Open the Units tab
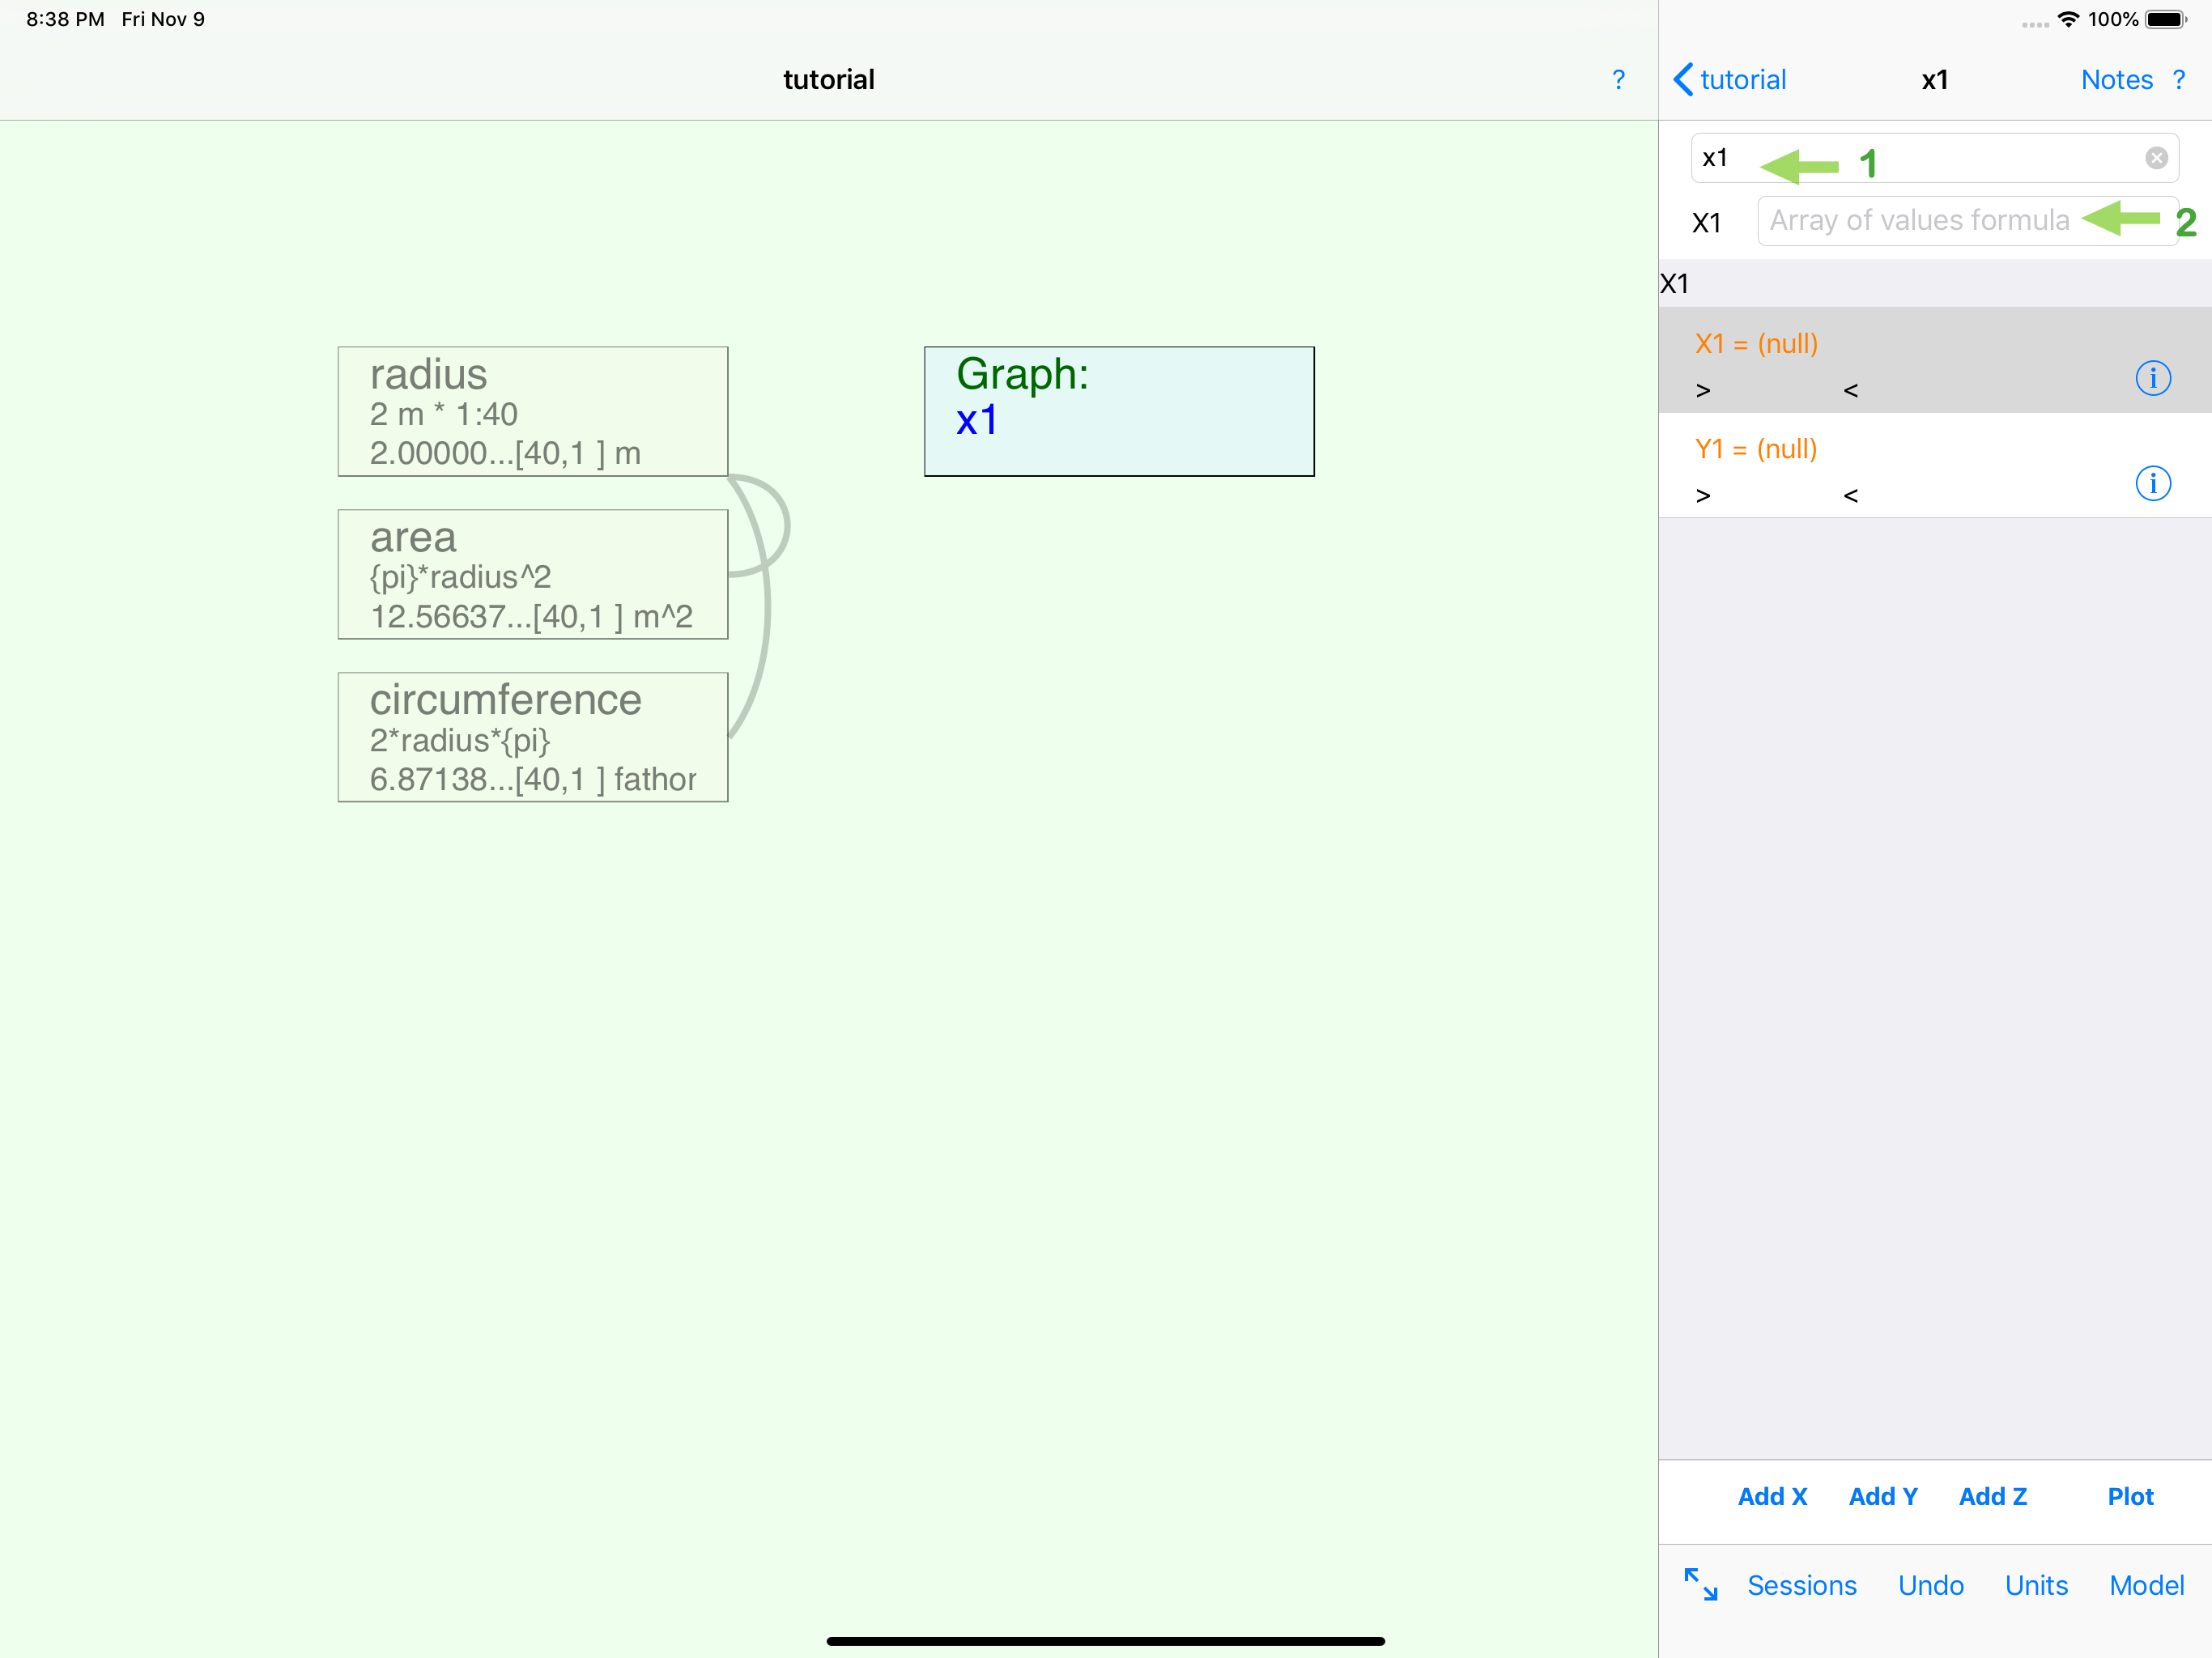2212x1658 pixels. [x=2036, y=1586]
